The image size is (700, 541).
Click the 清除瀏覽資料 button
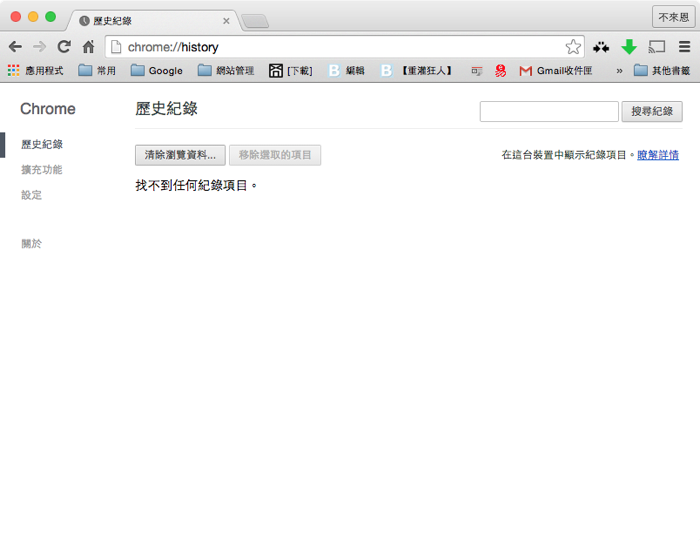(x=180, y=155)
